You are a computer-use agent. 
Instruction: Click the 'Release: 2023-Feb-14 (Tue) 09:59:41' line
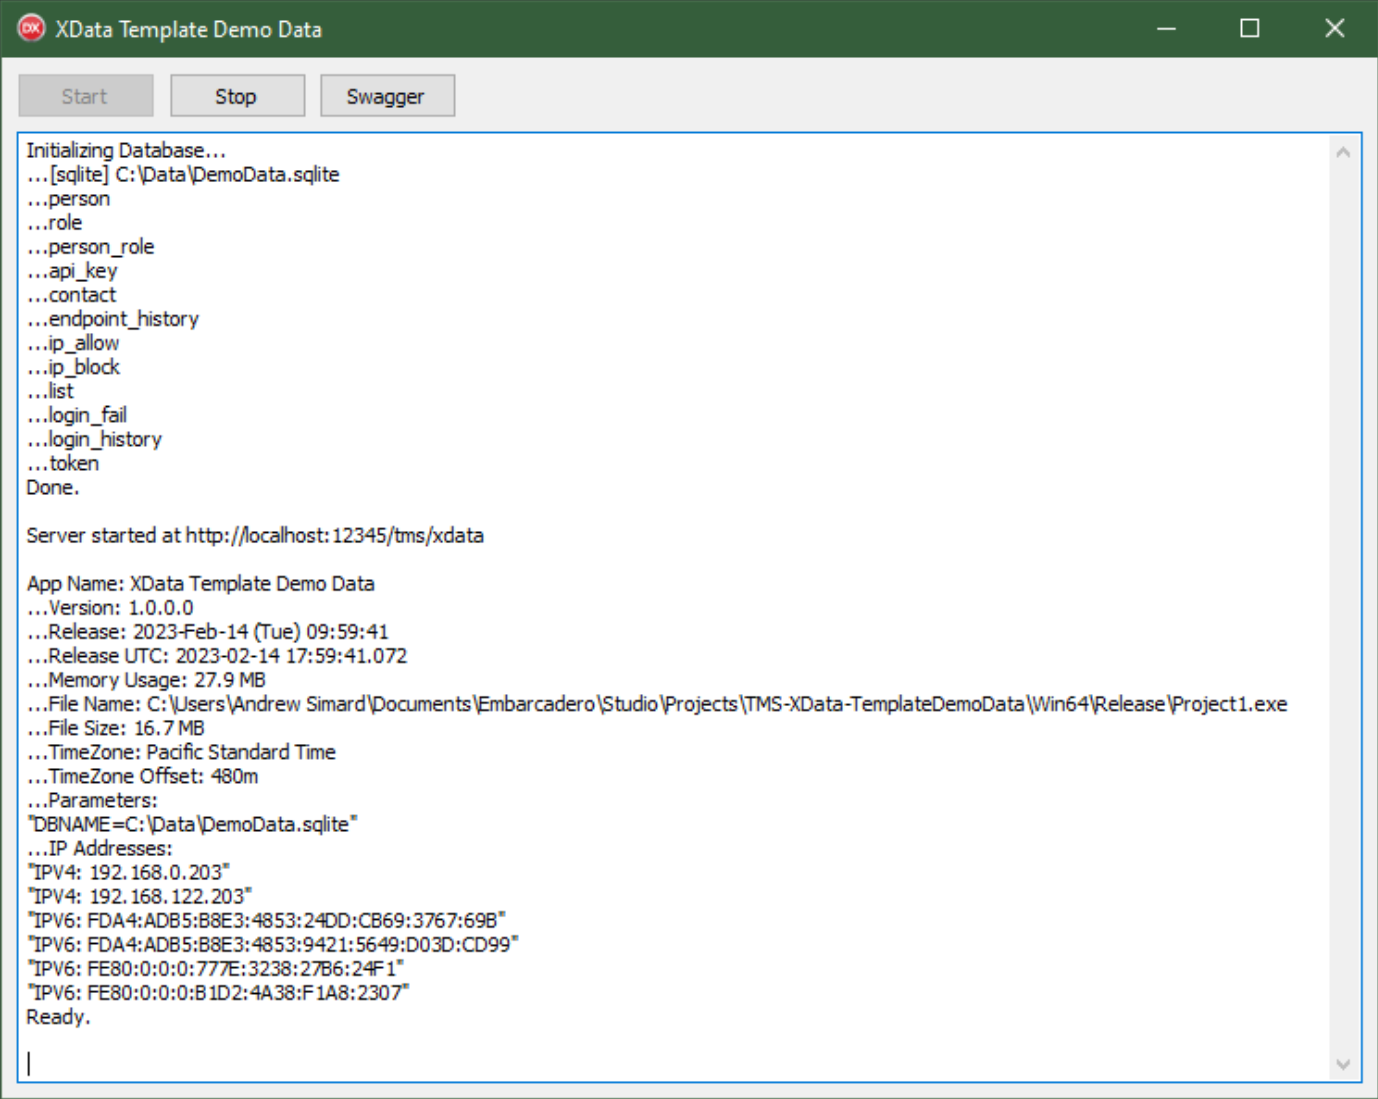(207, 631)
